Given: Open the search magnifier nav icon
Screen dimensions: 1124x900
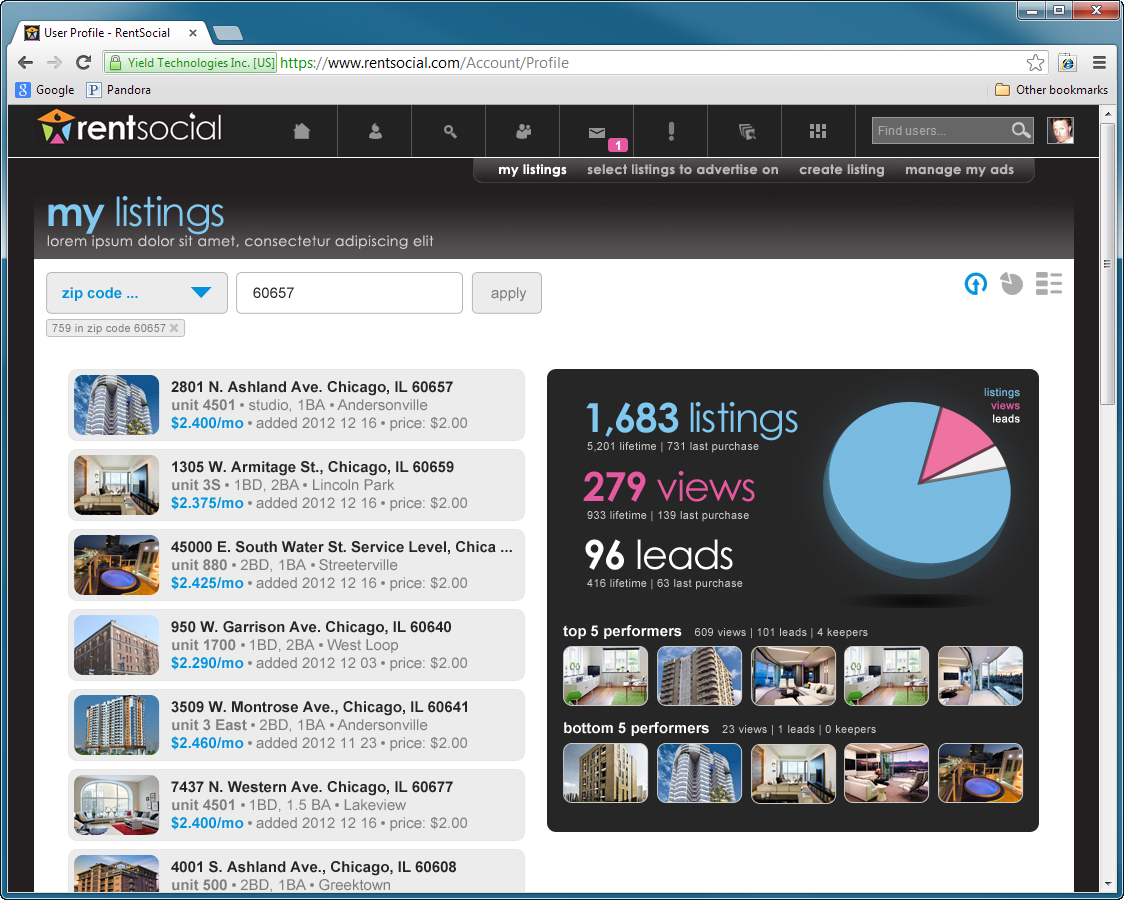Looking at the screenshot, I should (x=449, y=131).
